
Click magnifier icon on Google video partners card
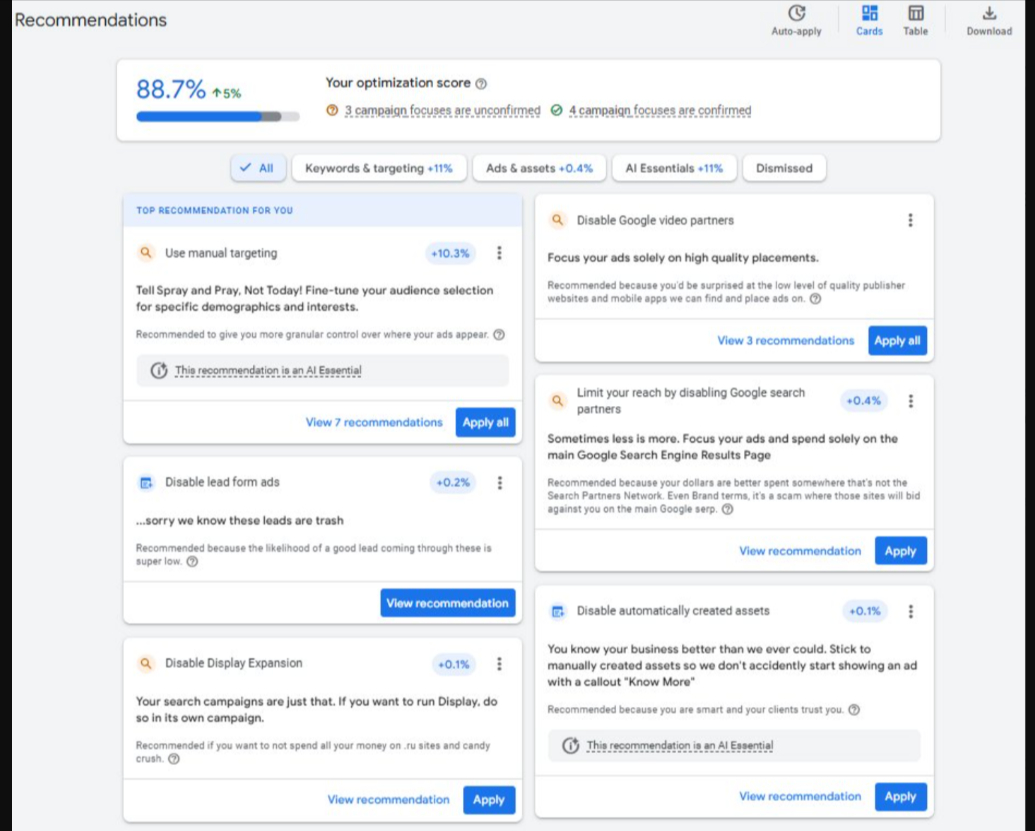click(558, 220)
